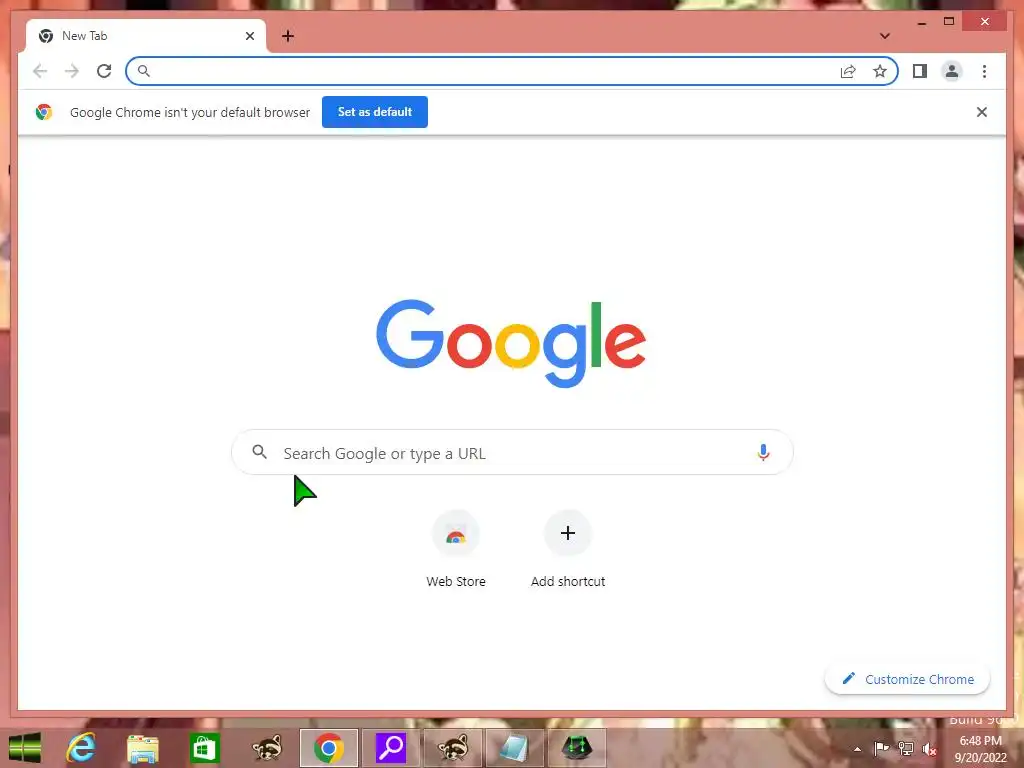The height and width of the screenshot is (768, 1024).
Task: Click the Action Center flag icon
Action: tap(881, 749)
